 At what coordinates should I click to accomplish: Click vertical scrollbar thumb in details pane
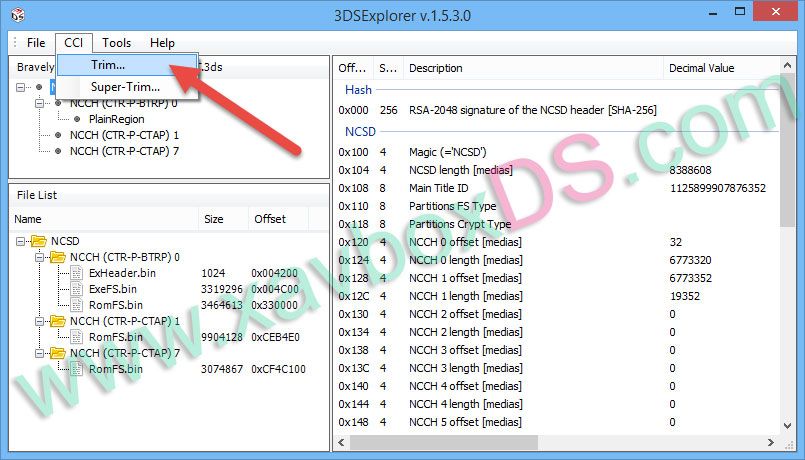click(788, 152)
